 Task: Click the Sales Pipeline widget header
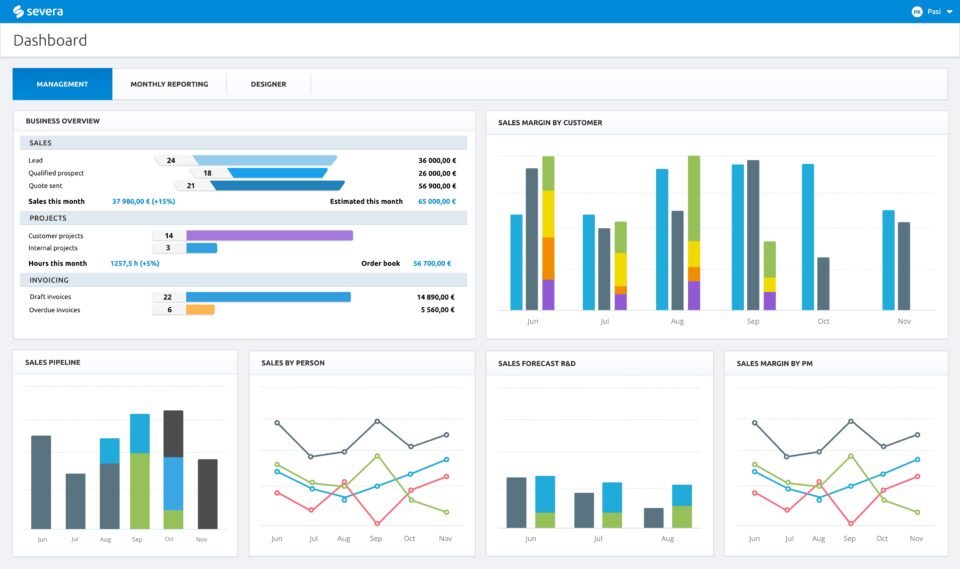[x=53, y=362]
